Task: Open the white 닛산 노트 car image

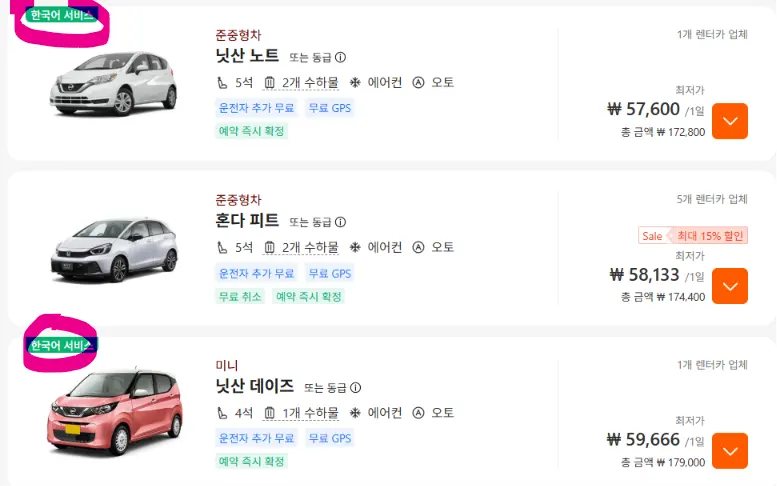Action: [x=113, y=83]
